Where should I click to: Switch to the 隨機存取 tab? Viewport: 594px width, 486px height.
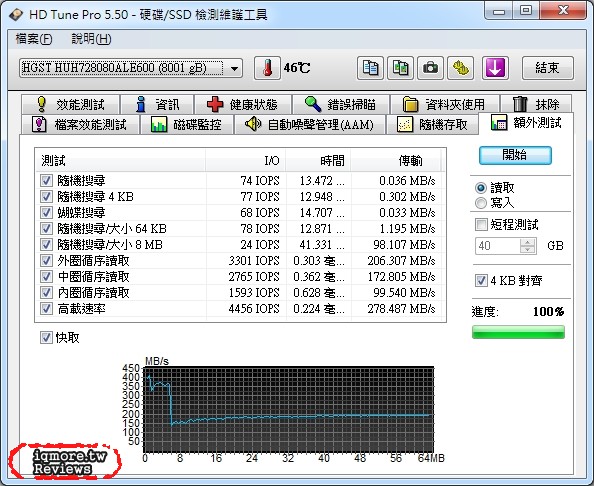click(432, 124)
